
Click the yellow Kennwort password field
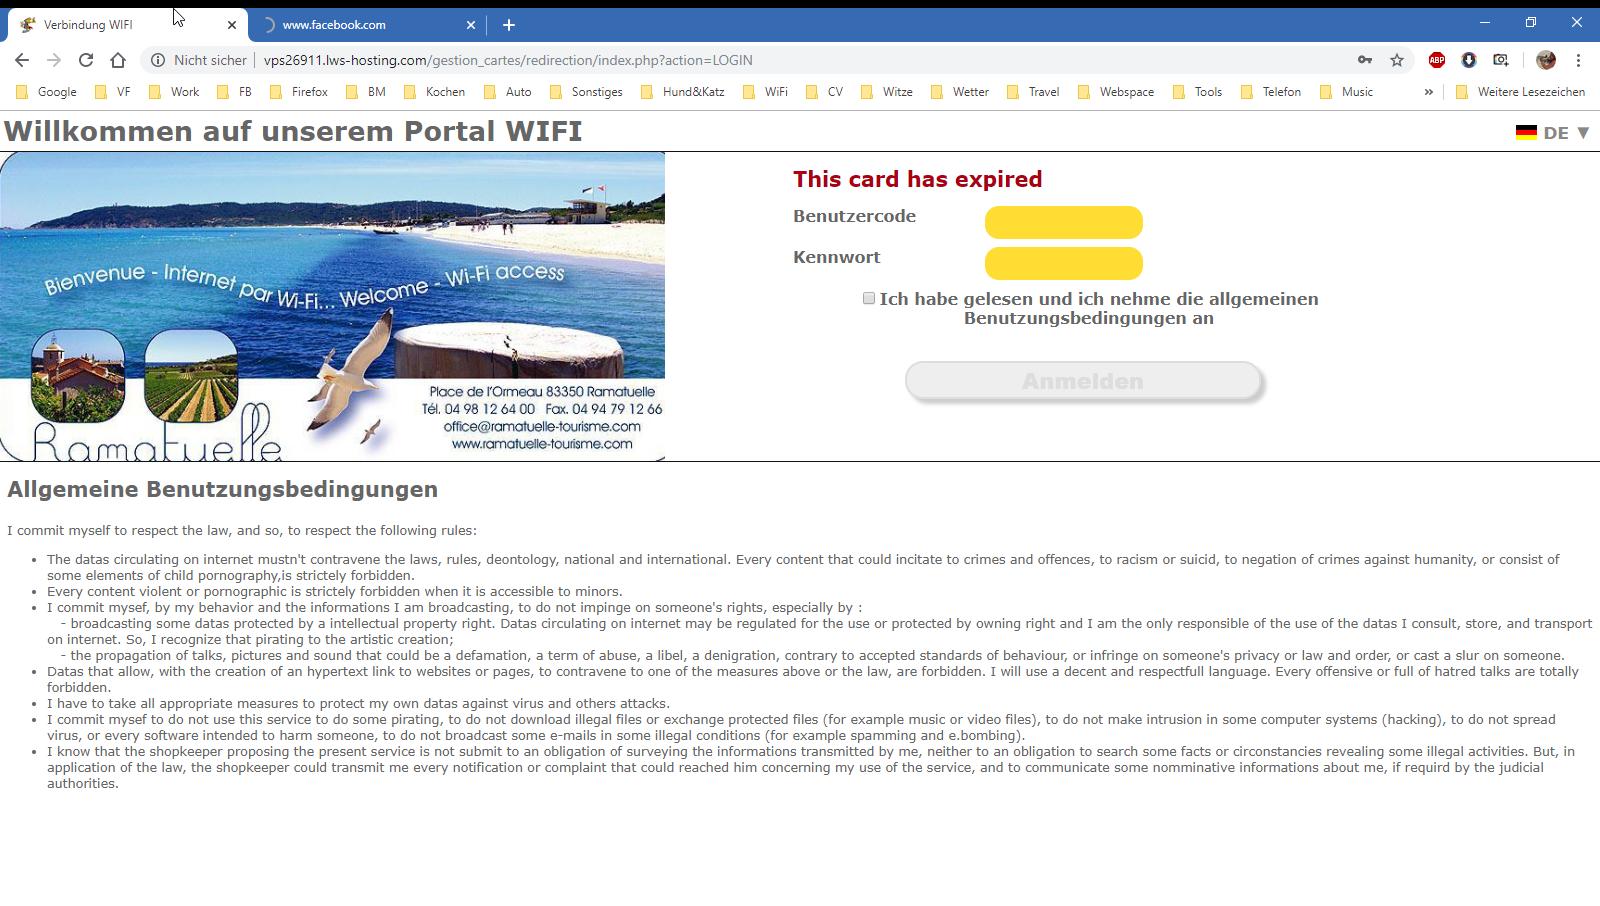[x=1063, y=263]
